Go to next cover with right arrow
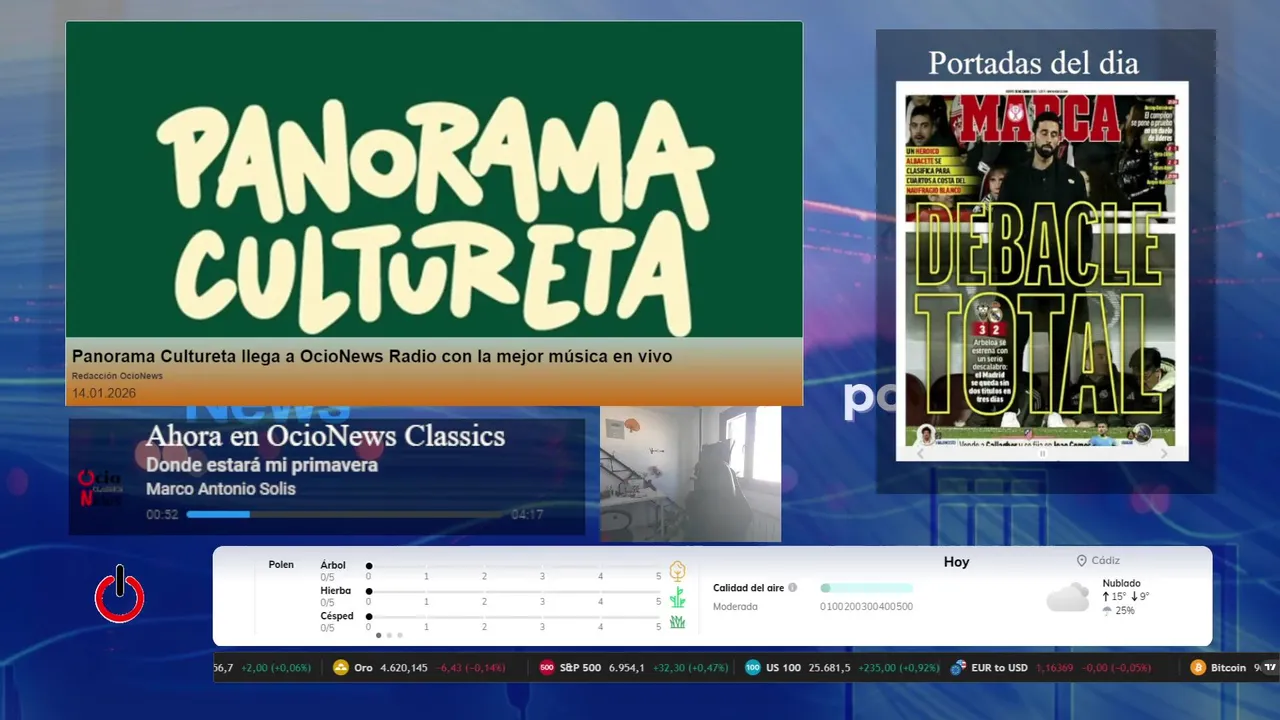The height and width of the screenshot is (720, 1280). click(1163, 453)
